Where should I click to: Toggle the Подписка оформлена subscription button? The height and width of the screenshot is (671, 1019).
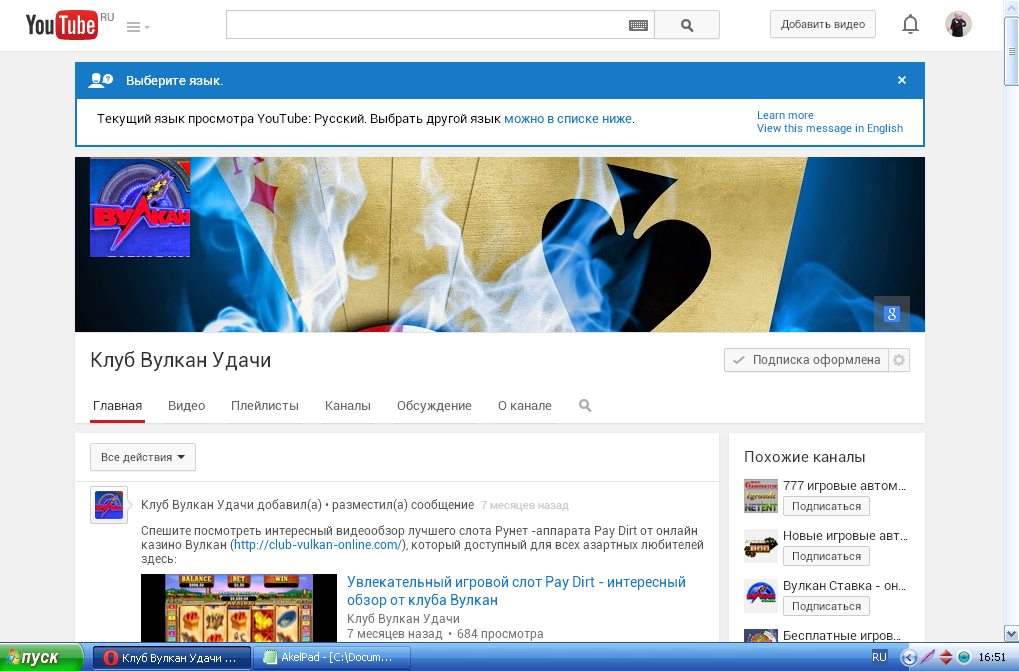click(x=806, y=360)
